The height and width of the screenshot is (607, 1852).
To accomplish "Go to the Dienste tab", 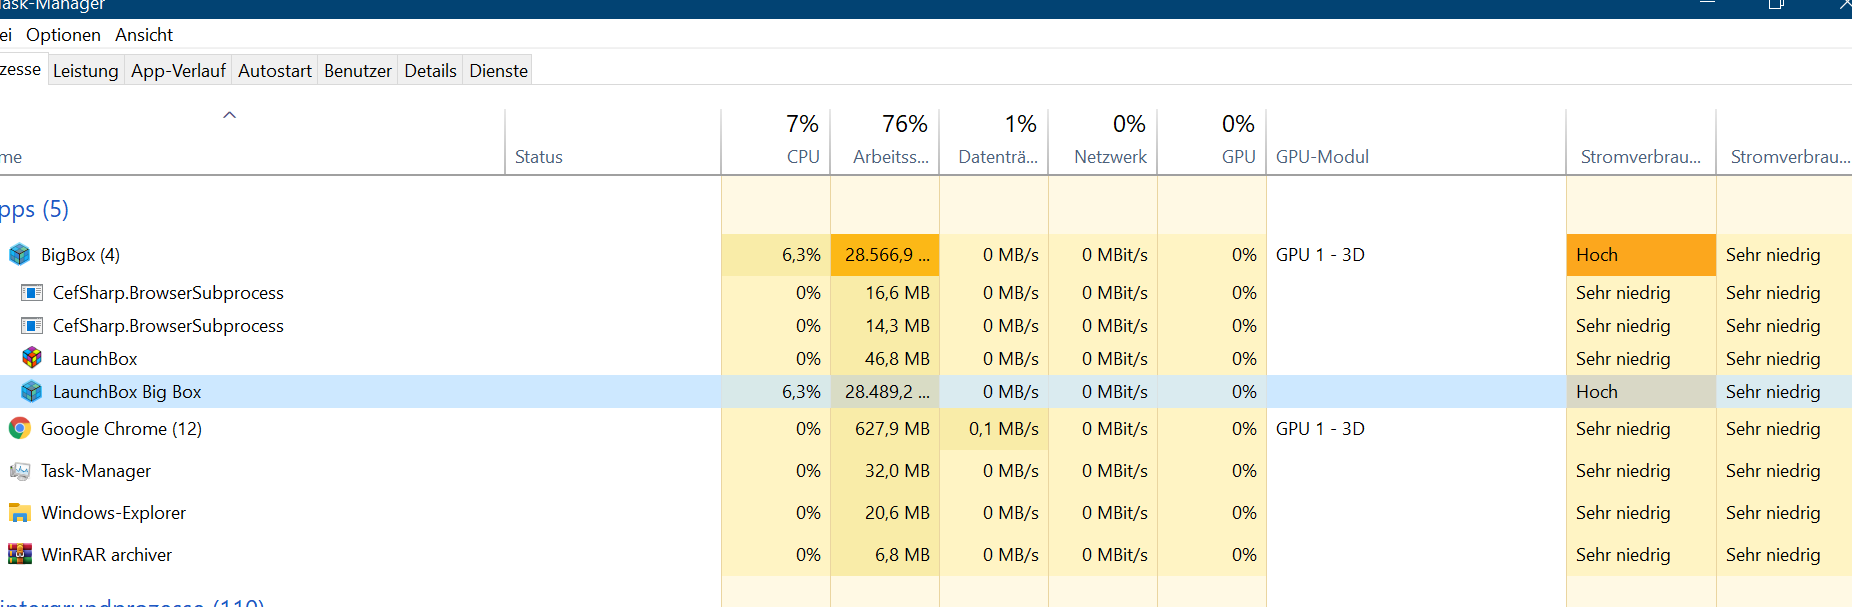I will coord(498,71).
